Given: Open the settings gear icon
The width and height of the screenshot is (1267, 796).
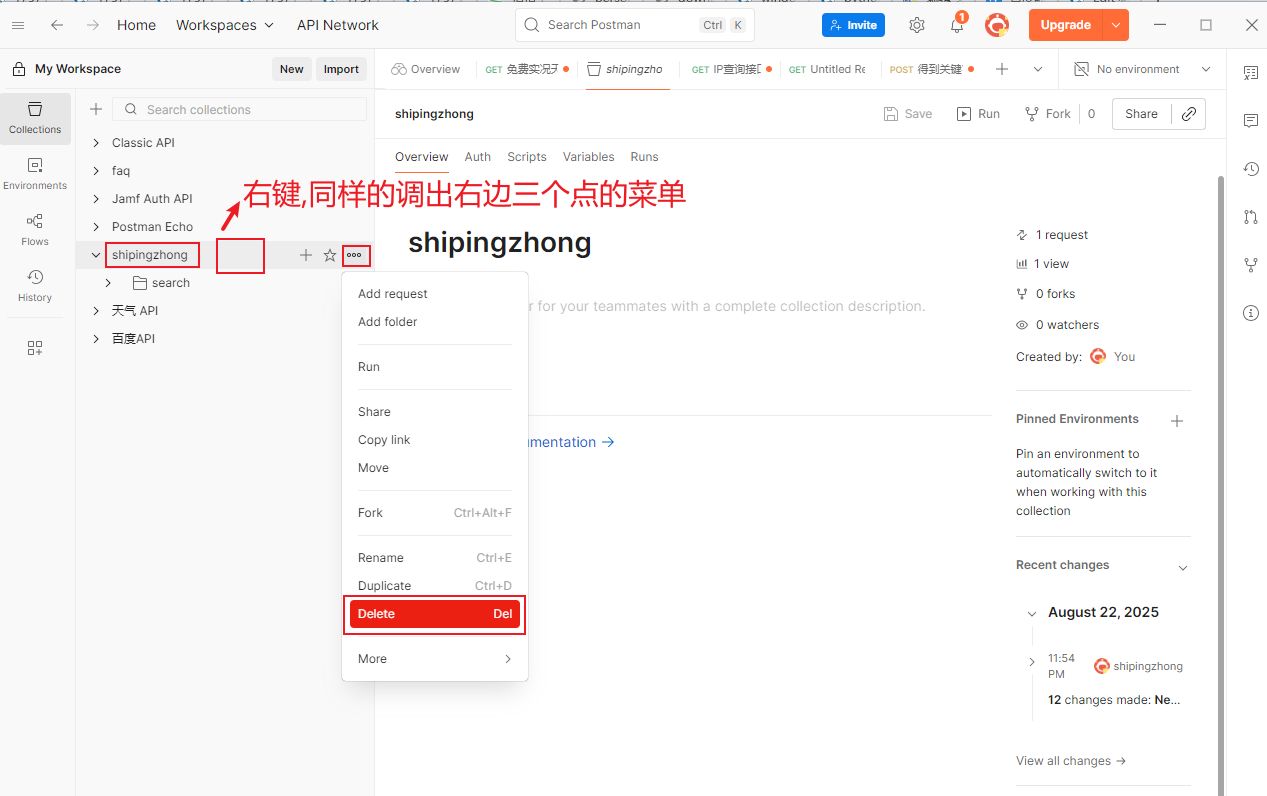Looking at the screenshot, I should pos(916,26).
